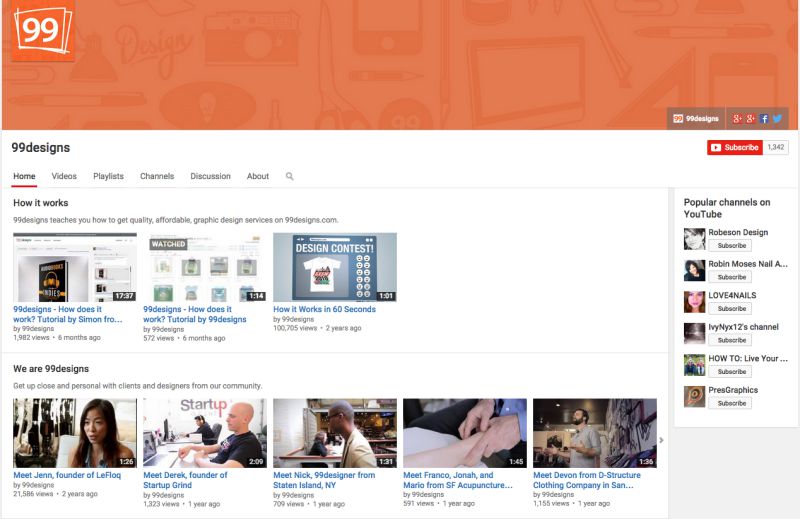The image size is (800, 519).
Task: Open Robeson Design channel name
Action: coord(738,232)
